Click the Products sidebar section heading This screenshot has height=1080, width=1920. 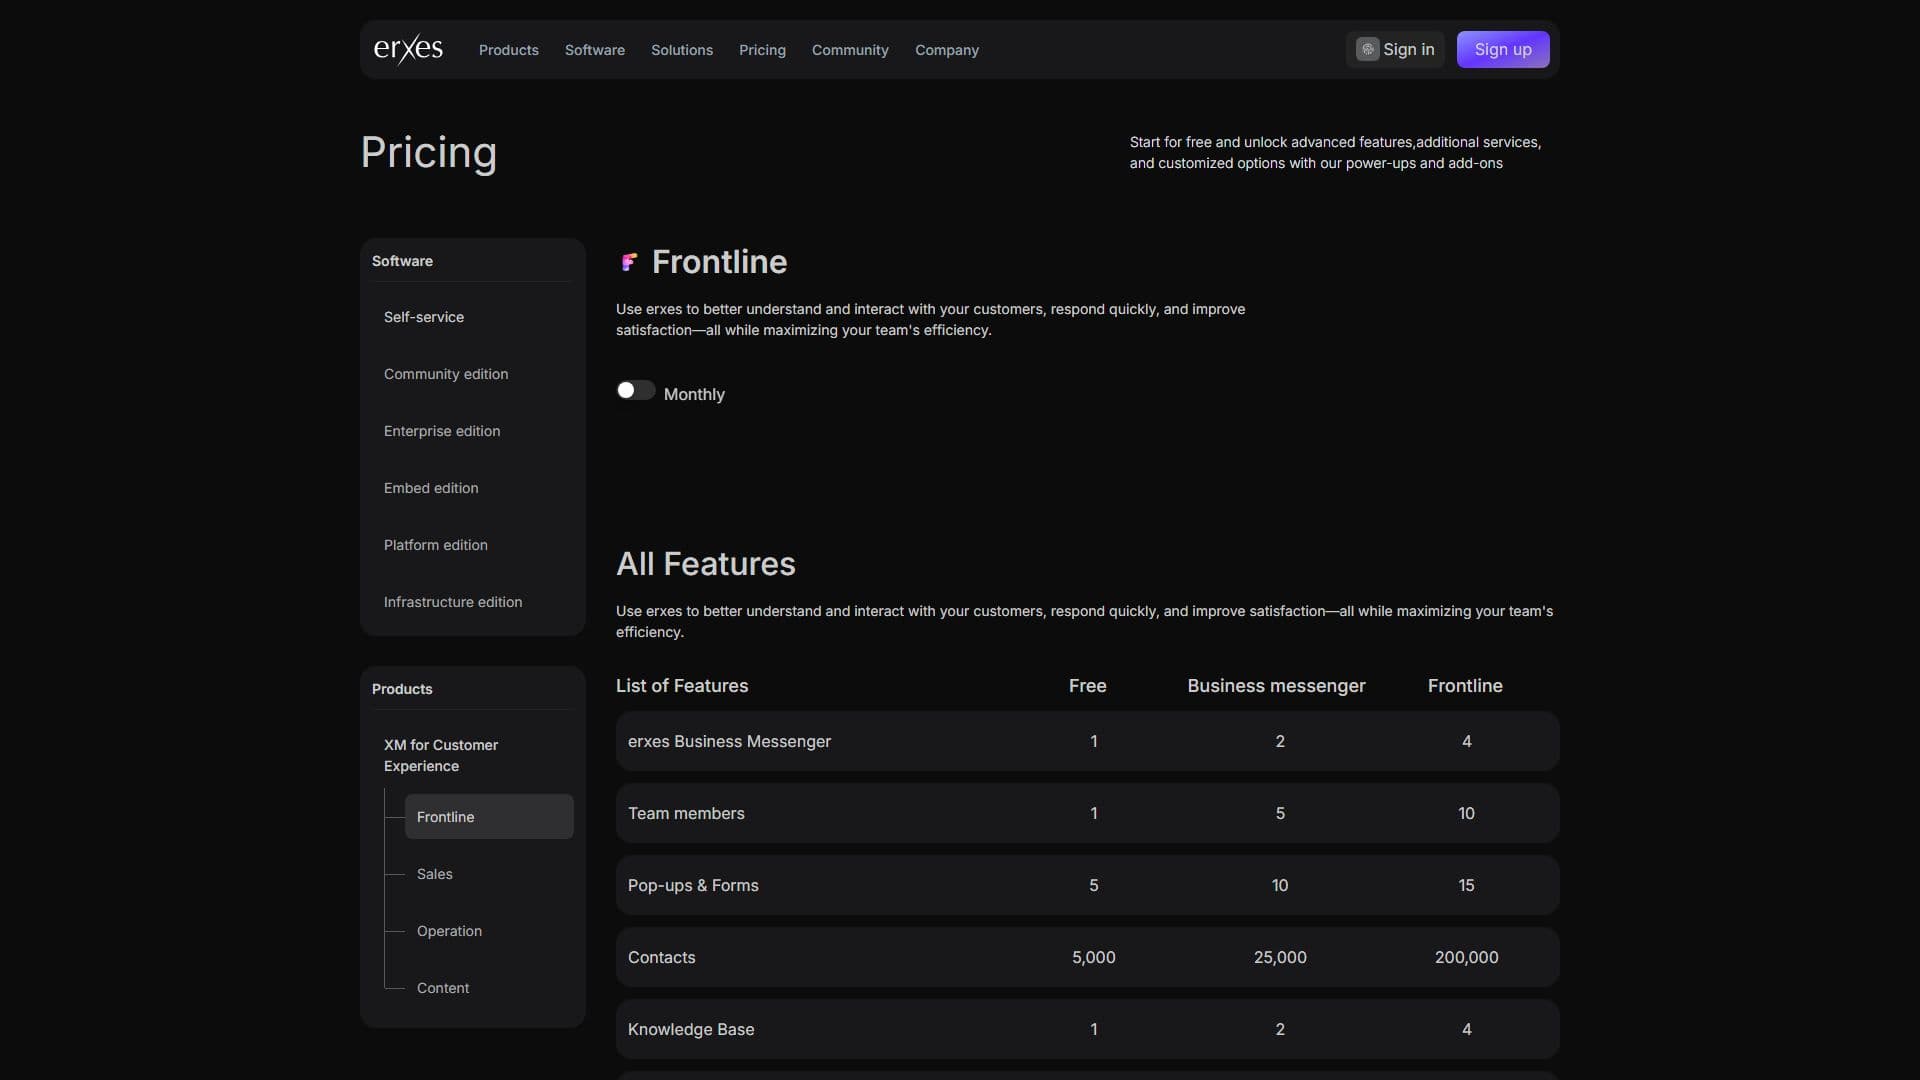(402, 689)
